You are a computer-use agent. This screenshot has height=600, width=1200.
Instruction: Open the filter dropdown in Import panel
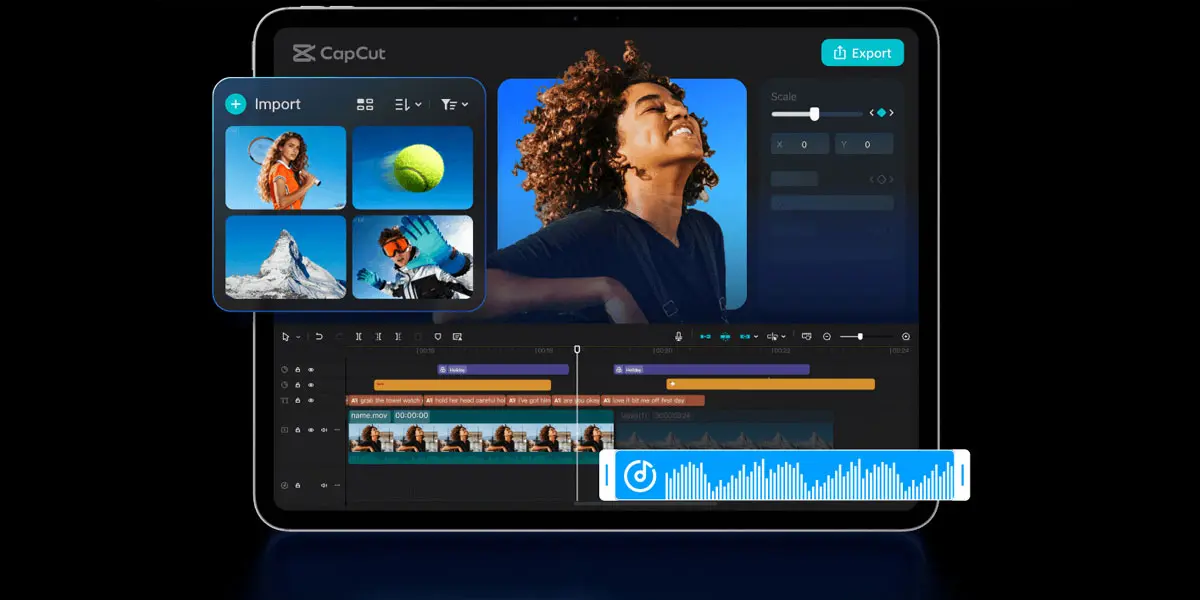coord(454,104)
